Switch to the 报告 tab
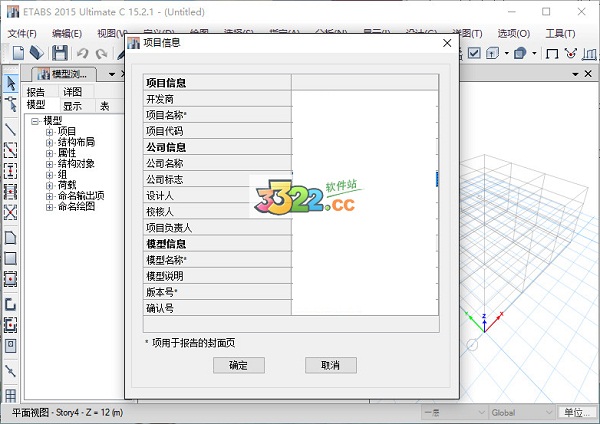The image size is (600, 424). click(36, 92)
